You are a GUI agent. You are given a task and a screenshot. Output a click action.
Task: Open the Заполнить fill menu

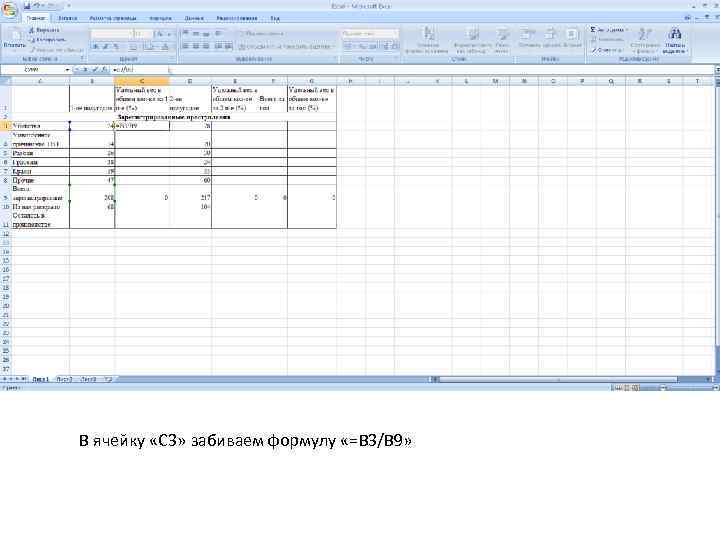607,39
